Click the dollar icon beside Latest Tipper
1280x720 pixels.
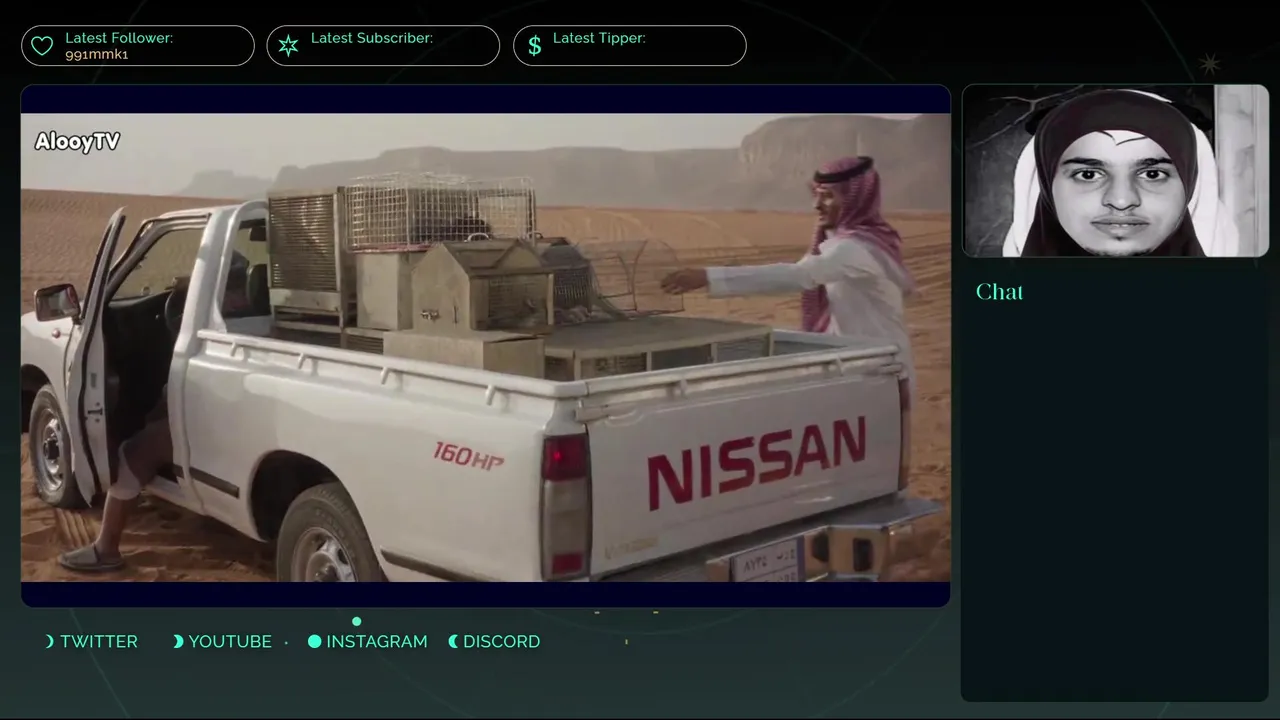(534, 46)
